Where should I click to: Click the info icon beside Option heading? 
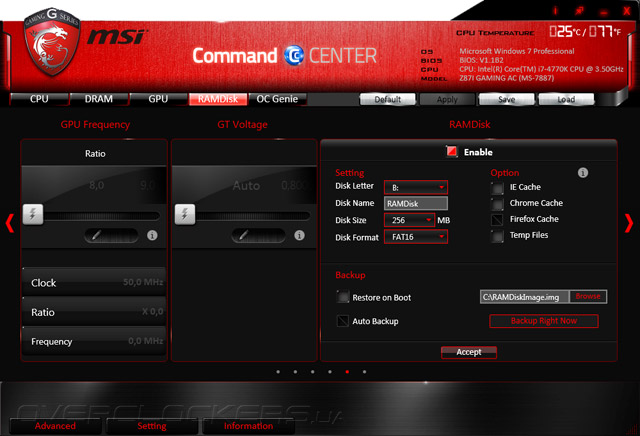click(x=583, y=173)
